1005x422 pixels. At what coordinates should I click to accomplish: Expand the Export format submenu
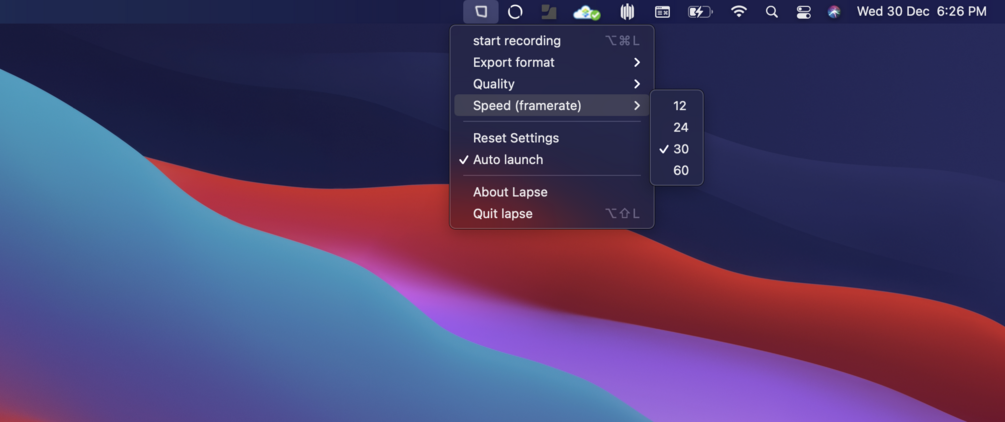pyautogui.click(x=552, y=62)
